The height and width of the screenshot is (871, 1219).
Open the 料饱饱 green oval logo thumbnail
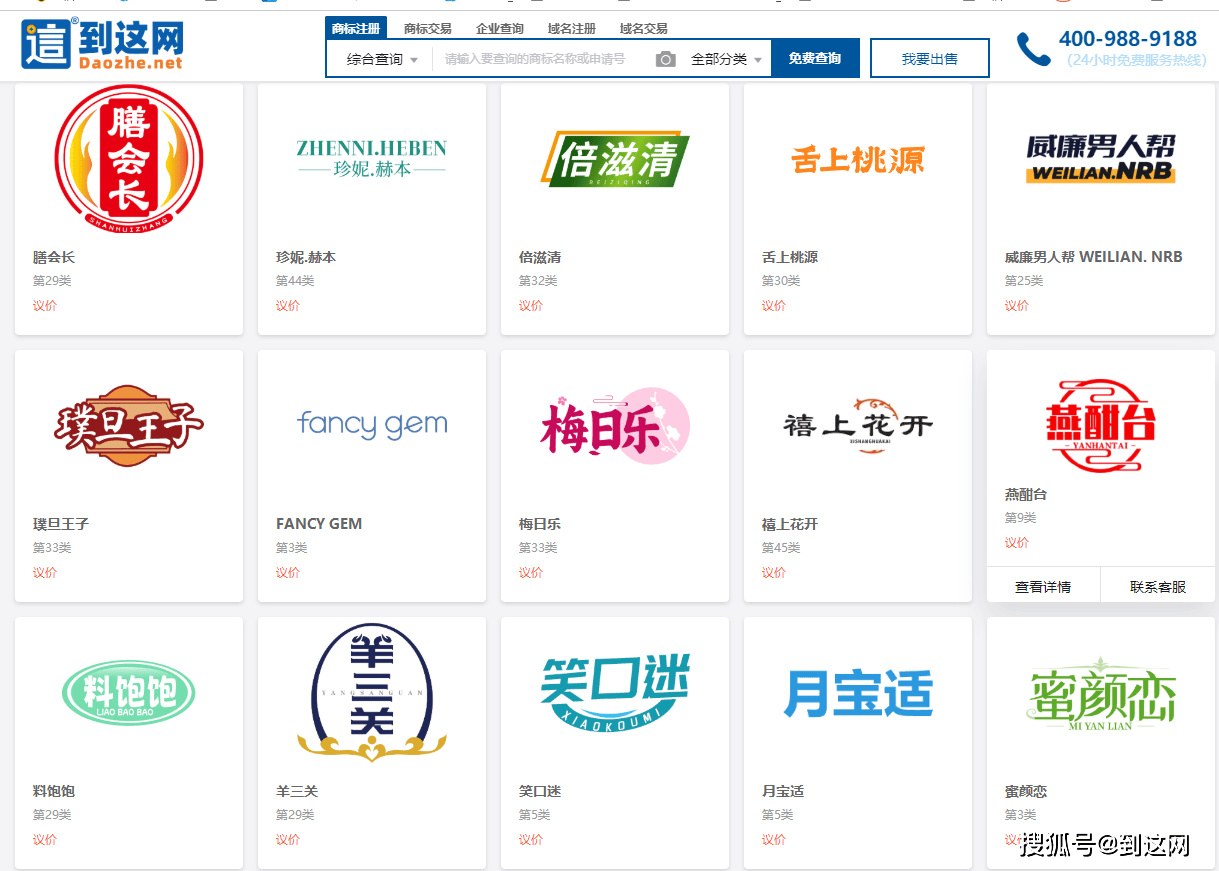pos(129,693)
